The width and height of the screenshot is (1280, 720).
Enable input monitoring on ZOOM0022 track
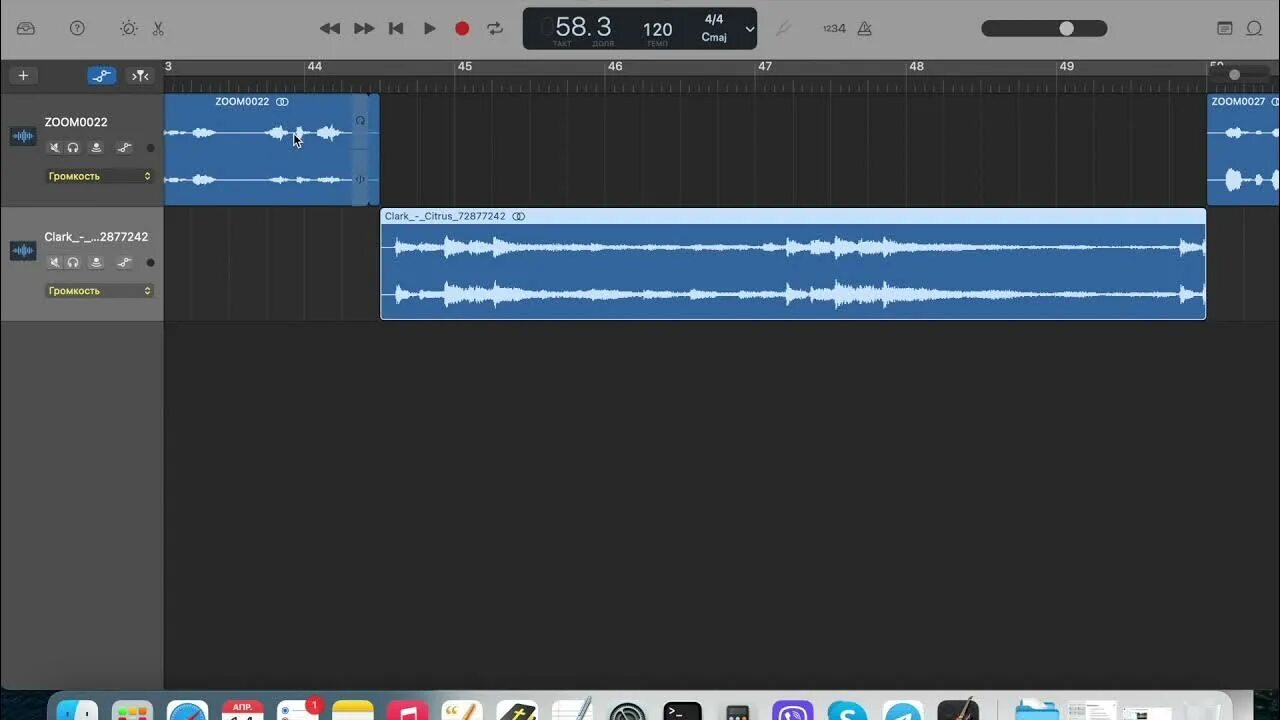(96, 148)
